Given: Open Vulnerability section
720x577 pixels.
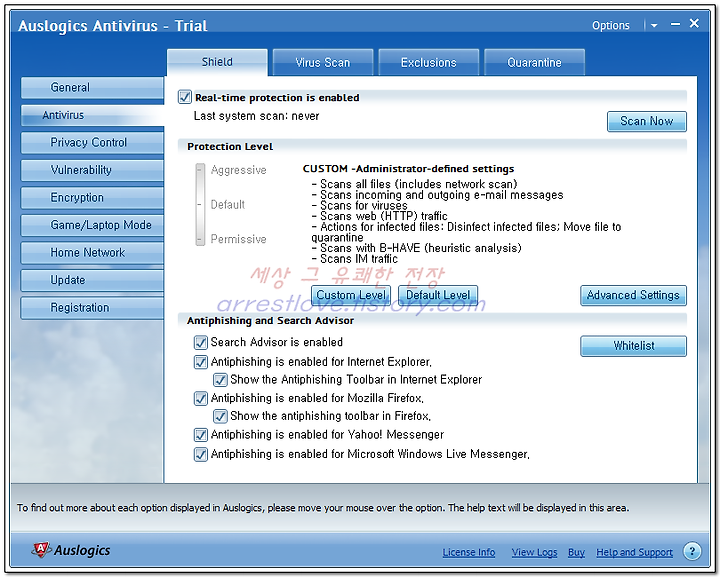Looking at the screenshot, I should point(92,170).
